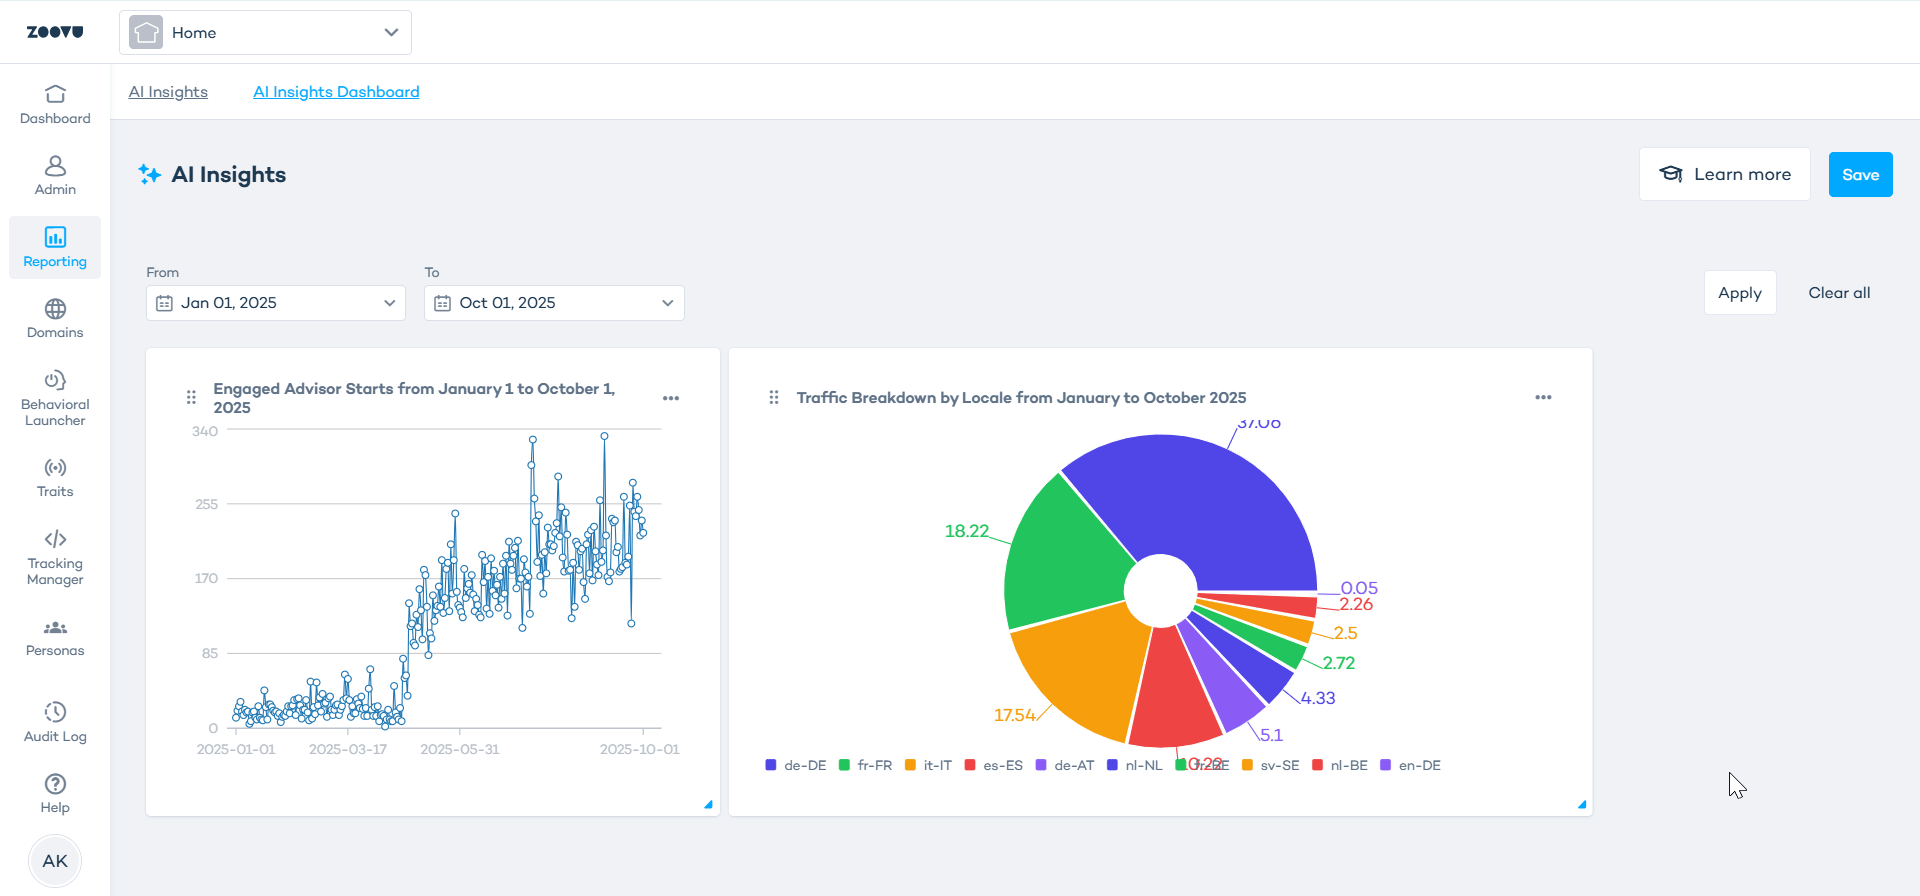Switch to AI Insights Dashboard tab
Image resolution: width=1920 pixels, height=896 pixels.
(x=336, y=92)
